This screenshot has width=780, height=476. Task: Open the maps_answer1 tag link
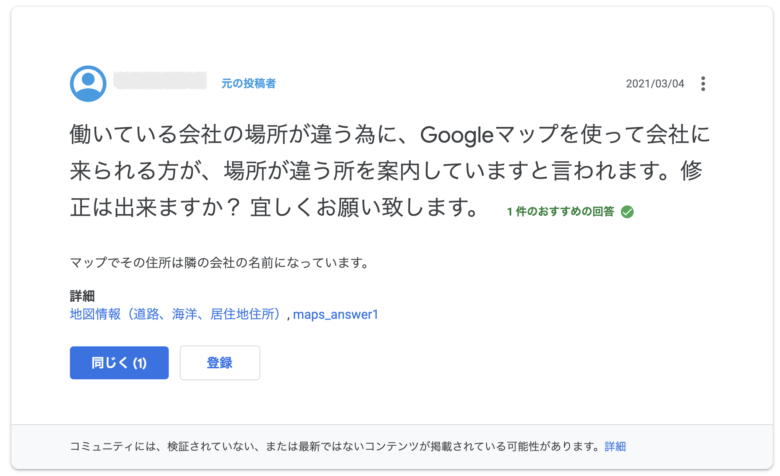tap(336, 314)
